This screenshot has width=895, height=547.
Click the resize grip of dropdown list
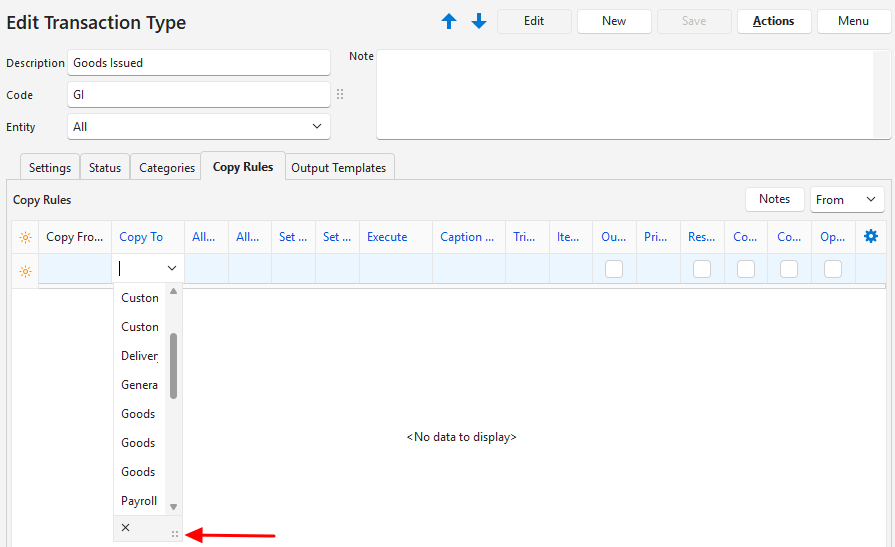click(174, 534)
